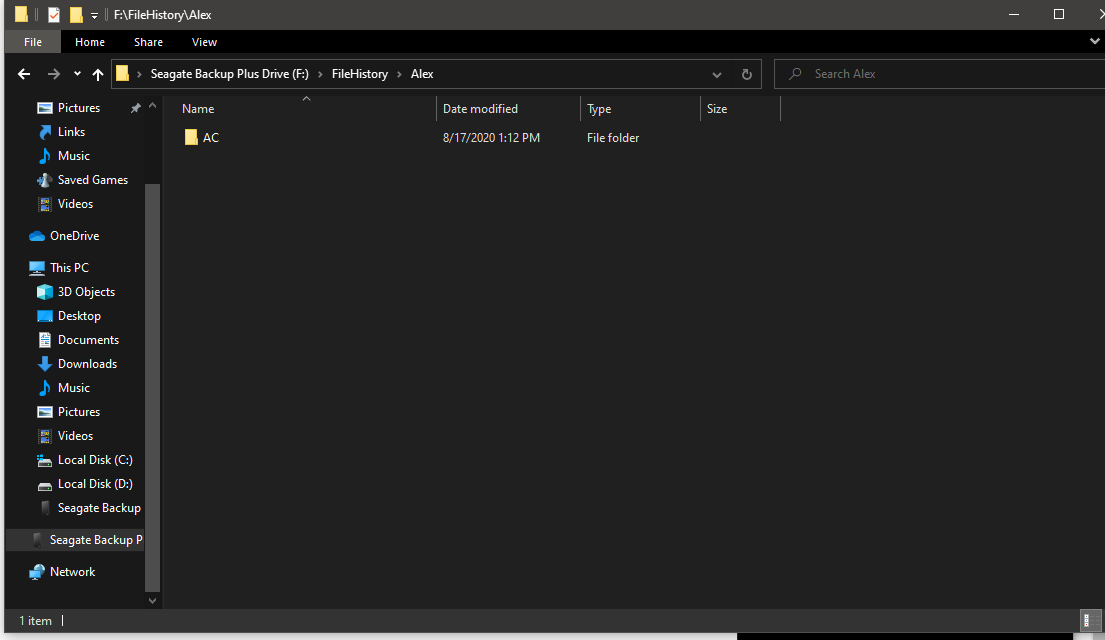The height and width of the screenshot is (640, 1105).
Task: Maximize the File Explorer window
Action: 1058,14
